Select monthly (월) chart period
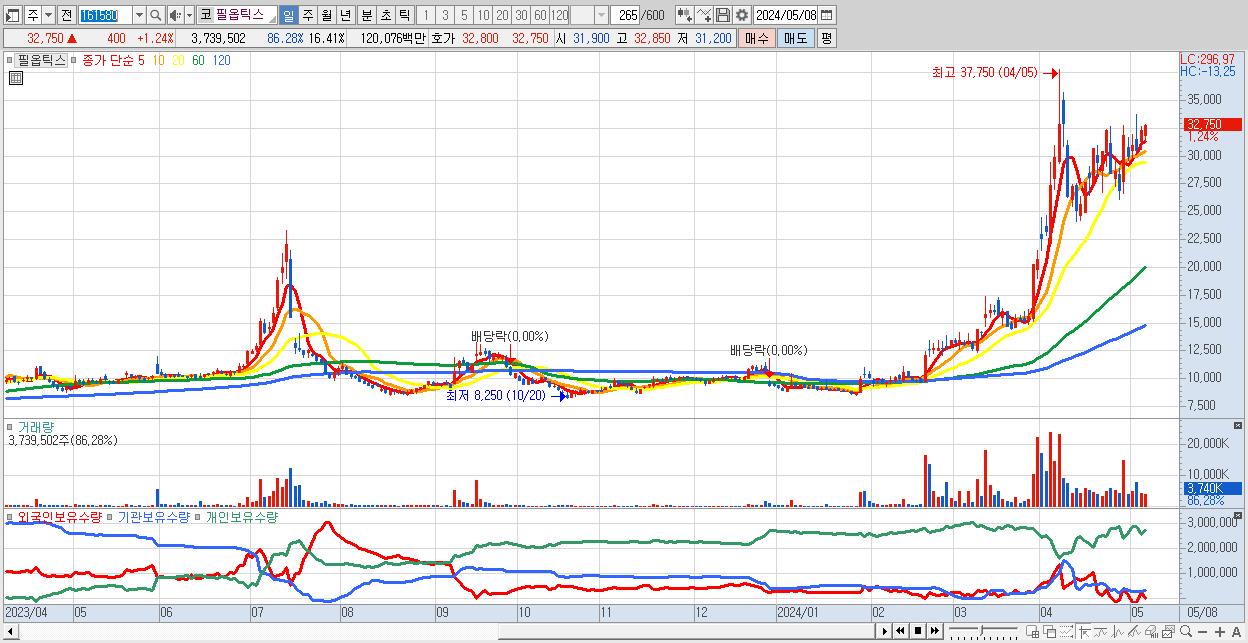 click(326, 15)
